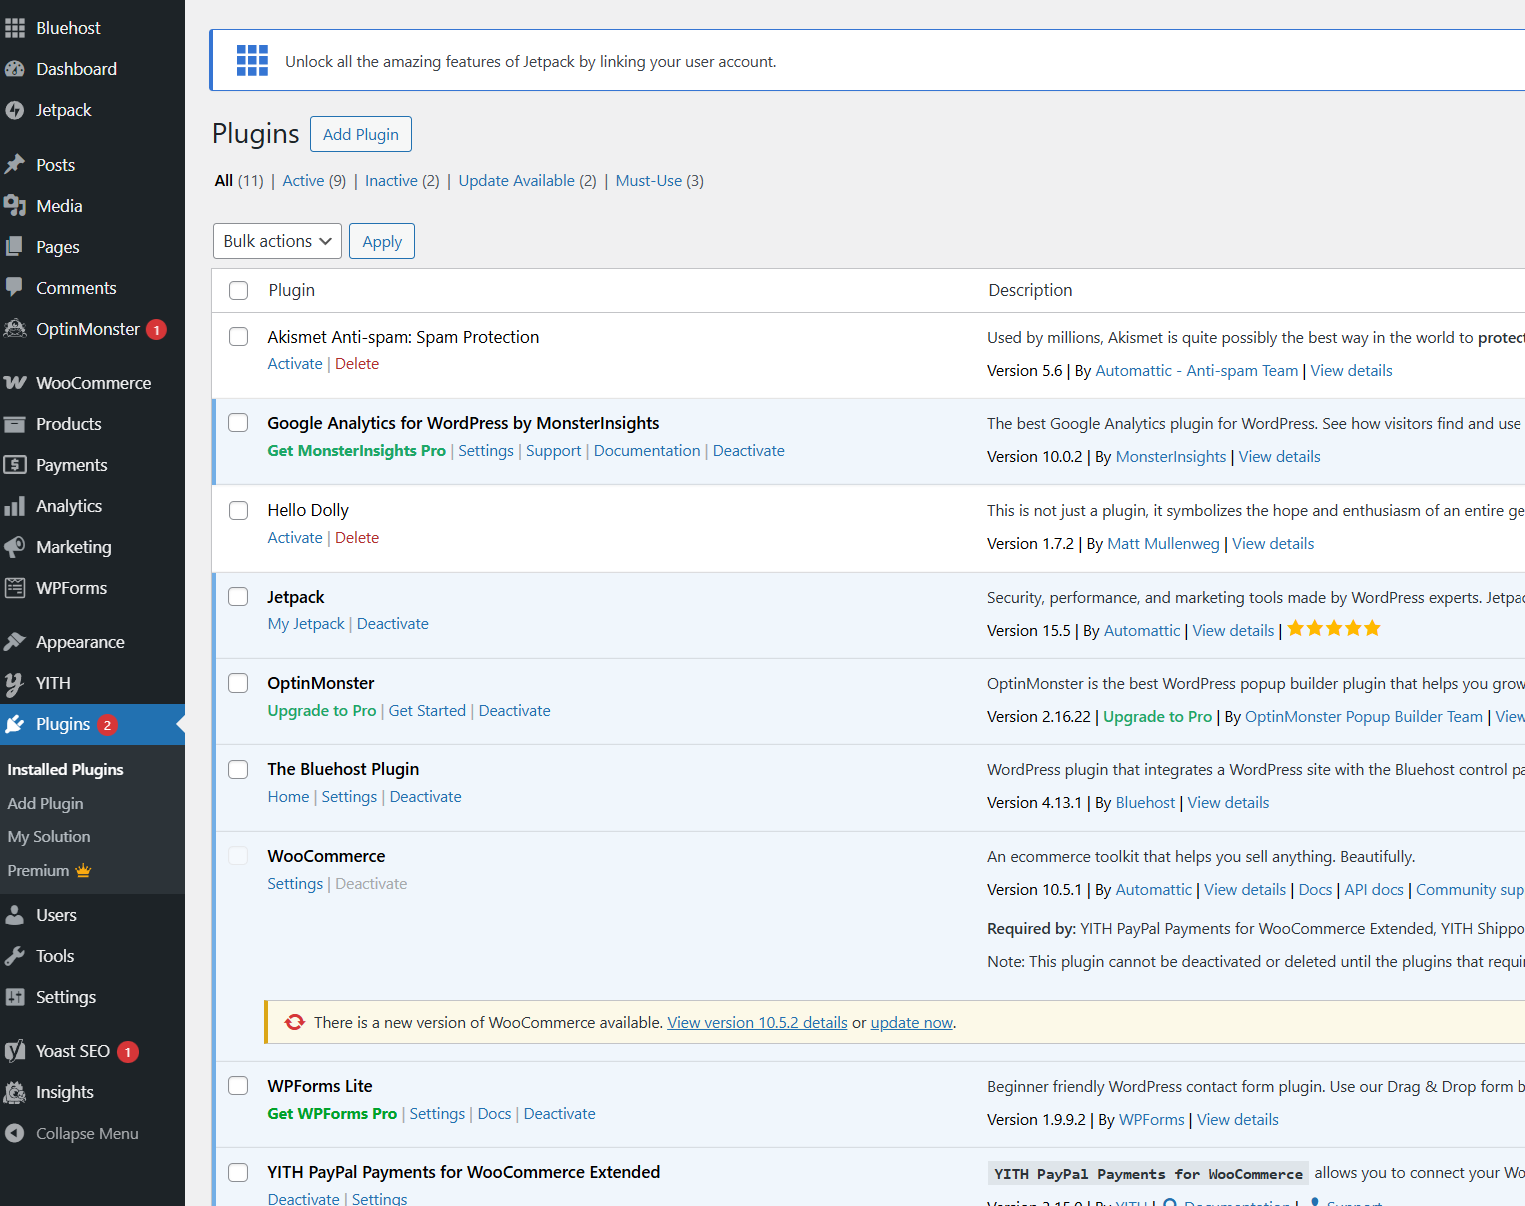Check the YITH PayPal Payments checkbox
Screen dimensions: 1525x1206
click(x=238, y=1172)
